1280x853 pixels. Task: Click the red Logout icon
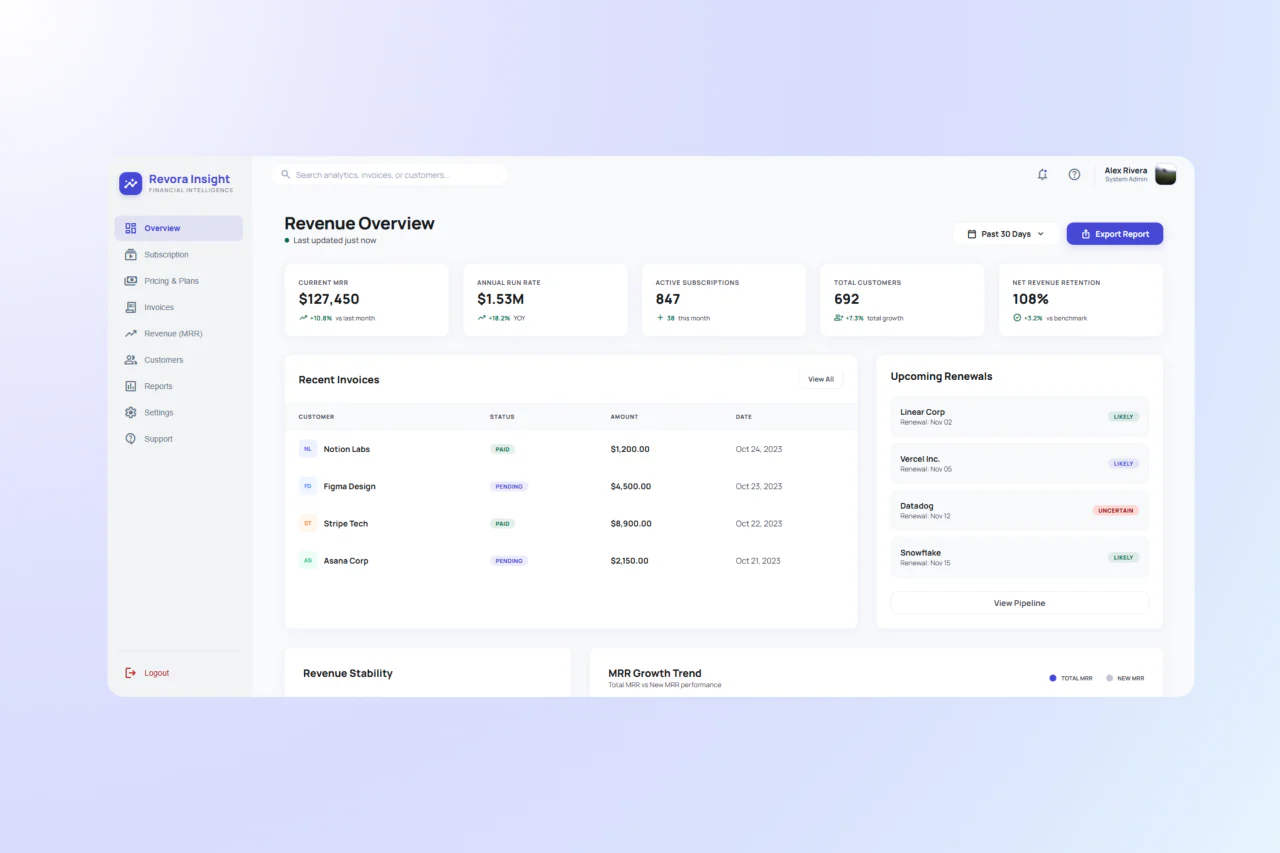131,673
